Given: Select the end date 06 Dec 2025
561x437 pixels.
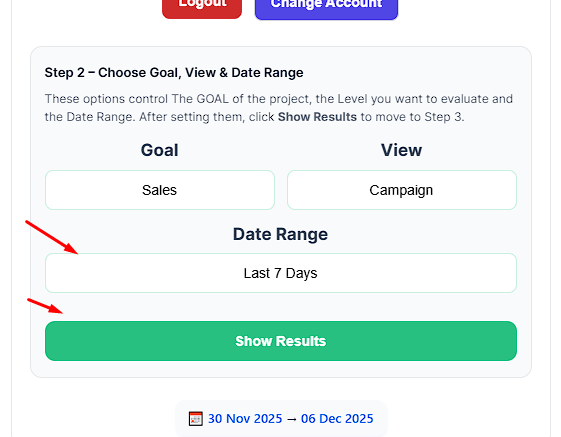Looking at the screenshot, I should coord(337,419).
